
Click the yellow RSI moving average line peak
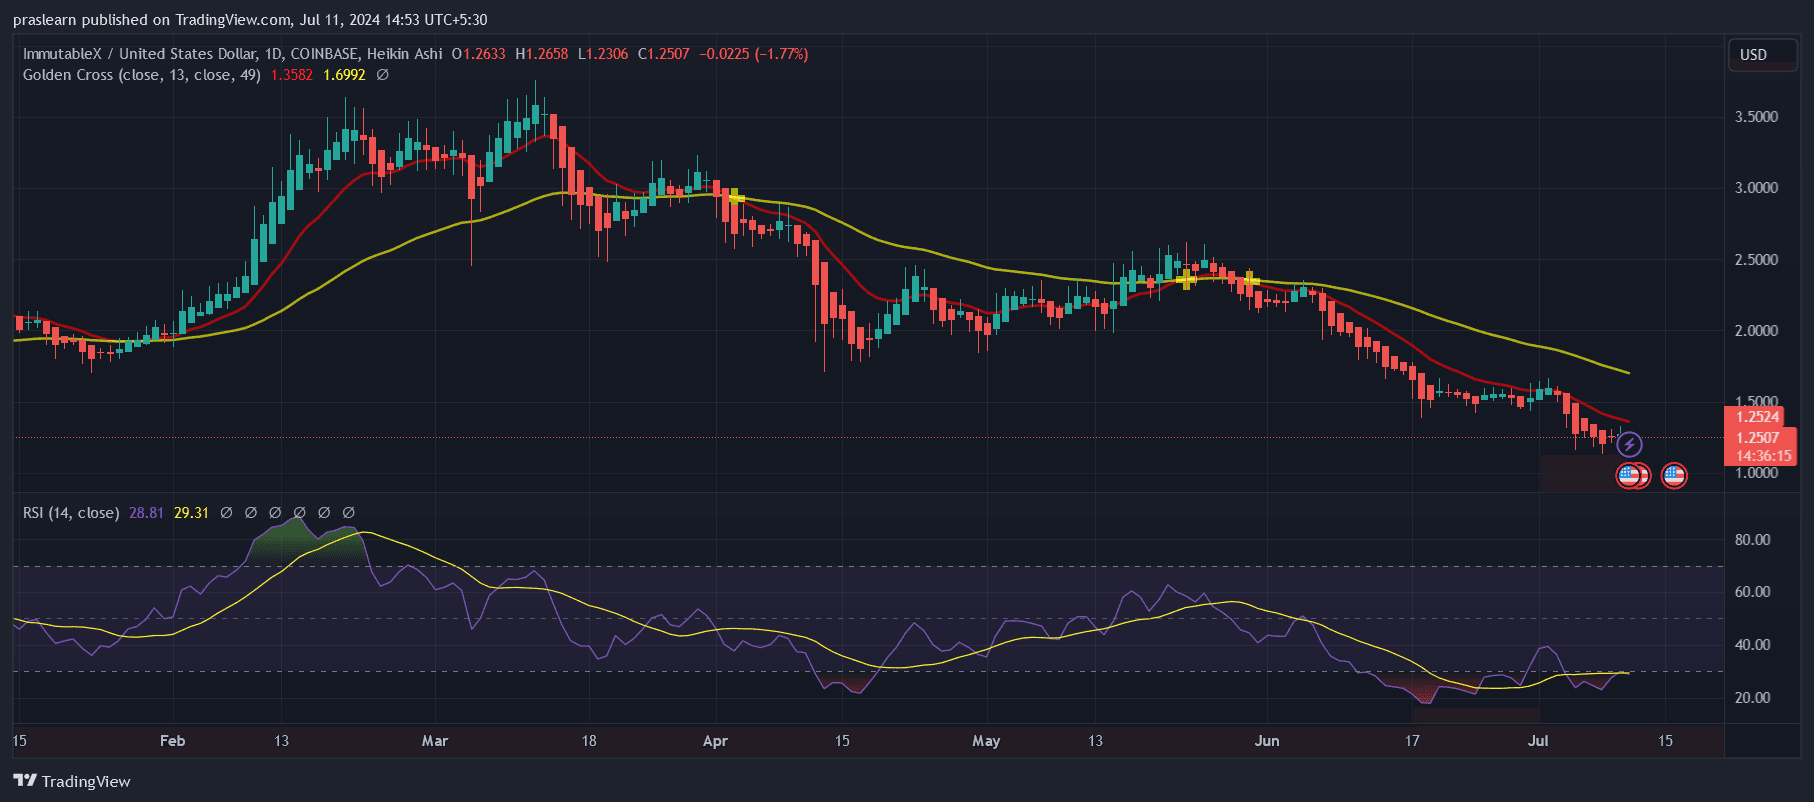point(366,533)
